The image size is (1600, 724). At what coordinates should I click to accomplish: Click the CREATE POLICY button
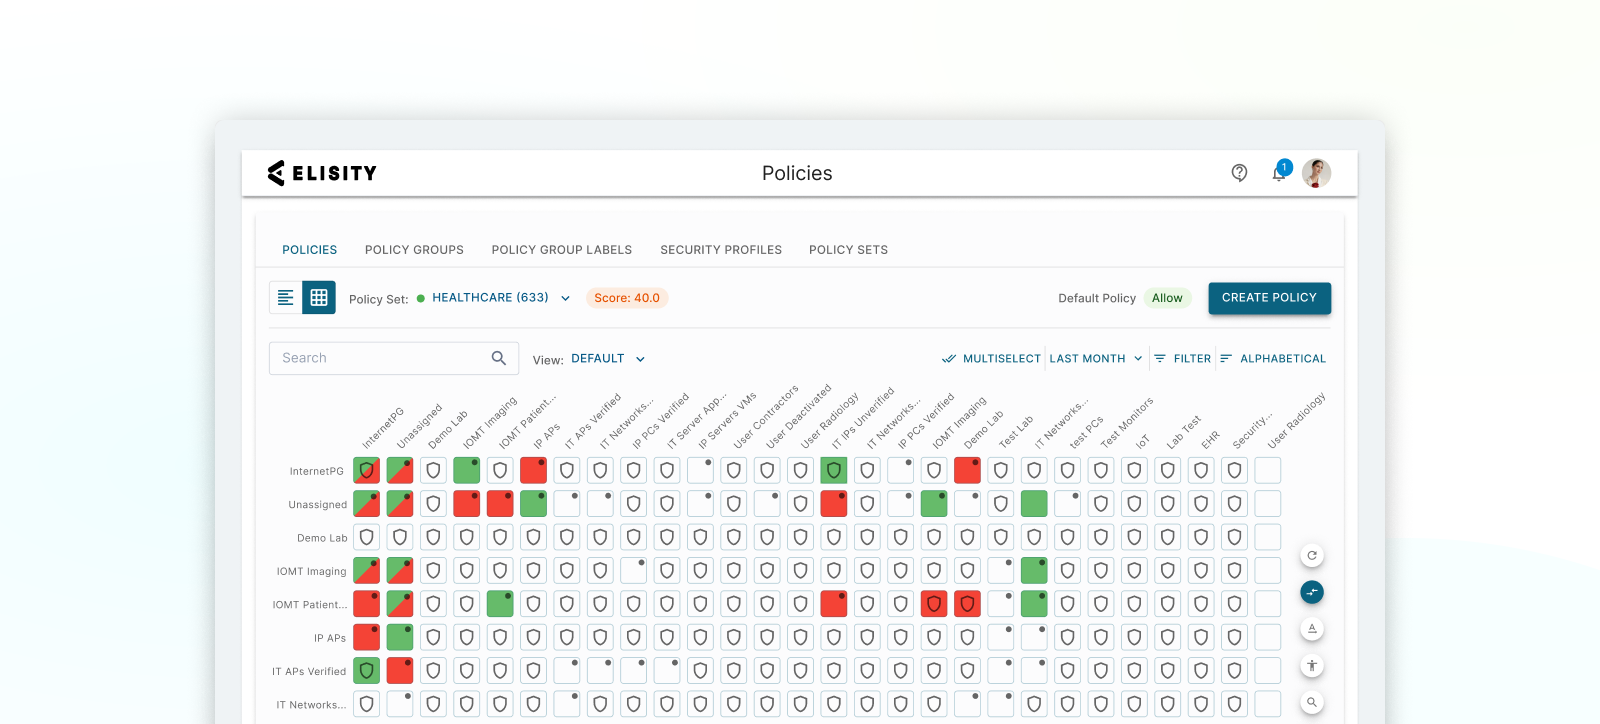click(x=1269, y=298)
